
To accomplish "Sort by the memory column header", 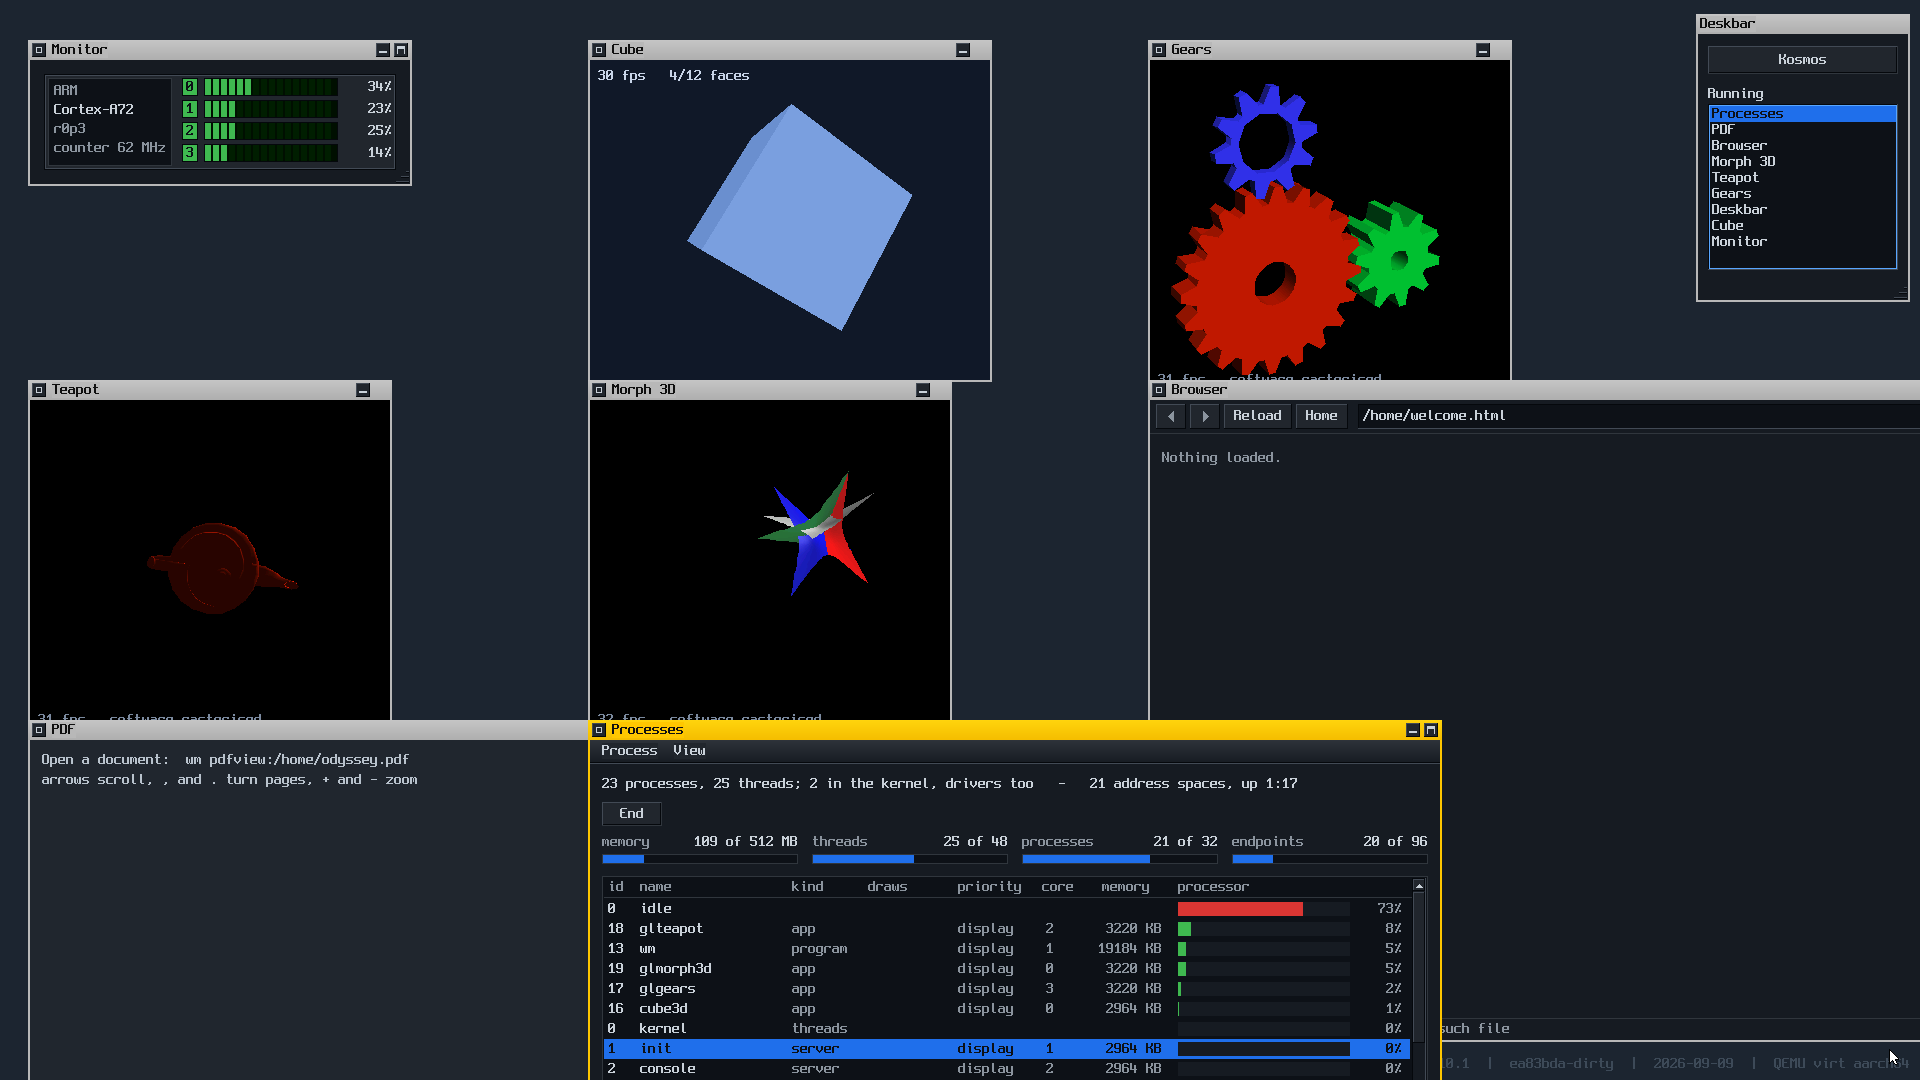I will tap(1125, 887).
